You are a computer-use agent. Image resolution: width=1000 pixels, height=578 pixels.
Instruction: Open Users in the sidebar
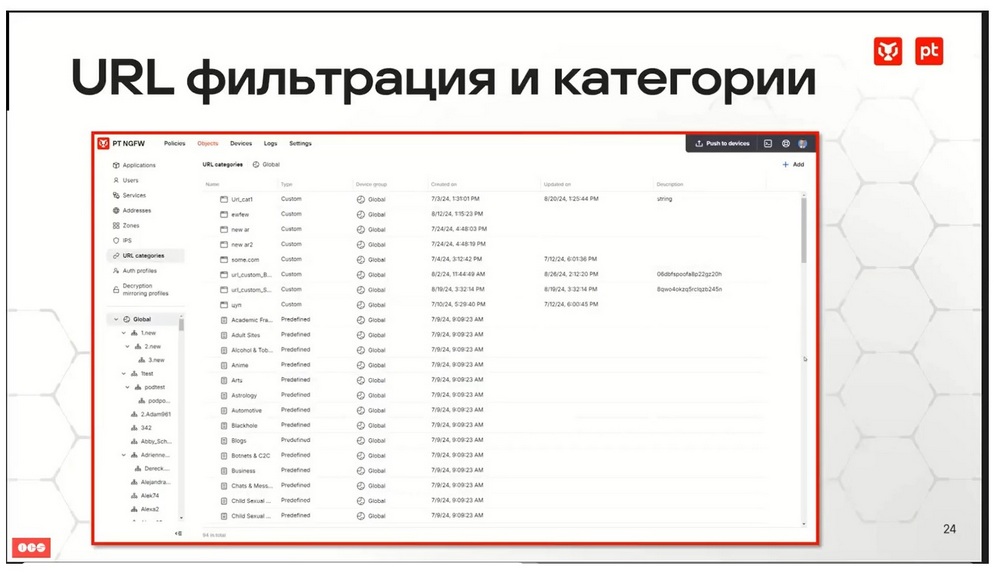coord(126,181)
